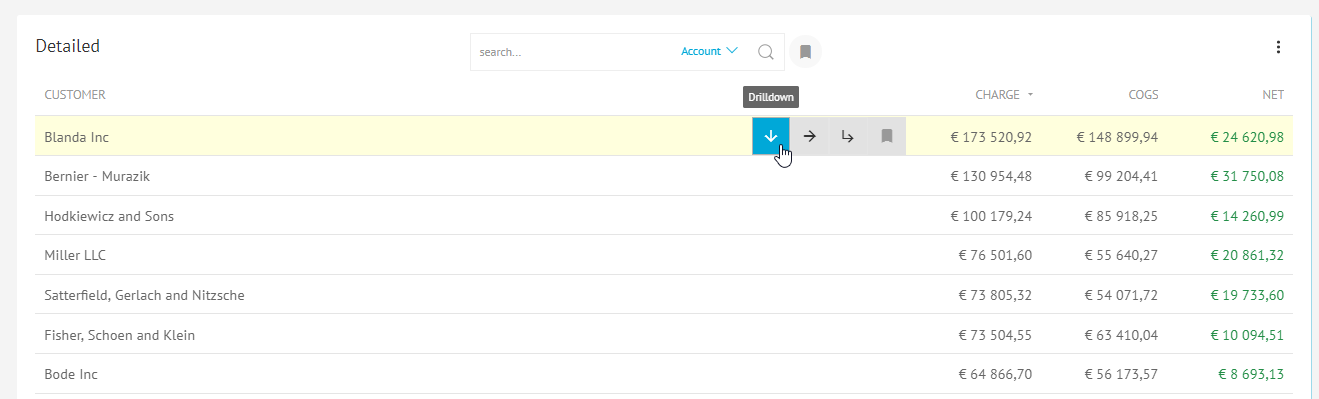The height and width of the screenshot is (399, 1319).
Task: Sort by the CUSTOMER column header
Action: tap(75, 95)
